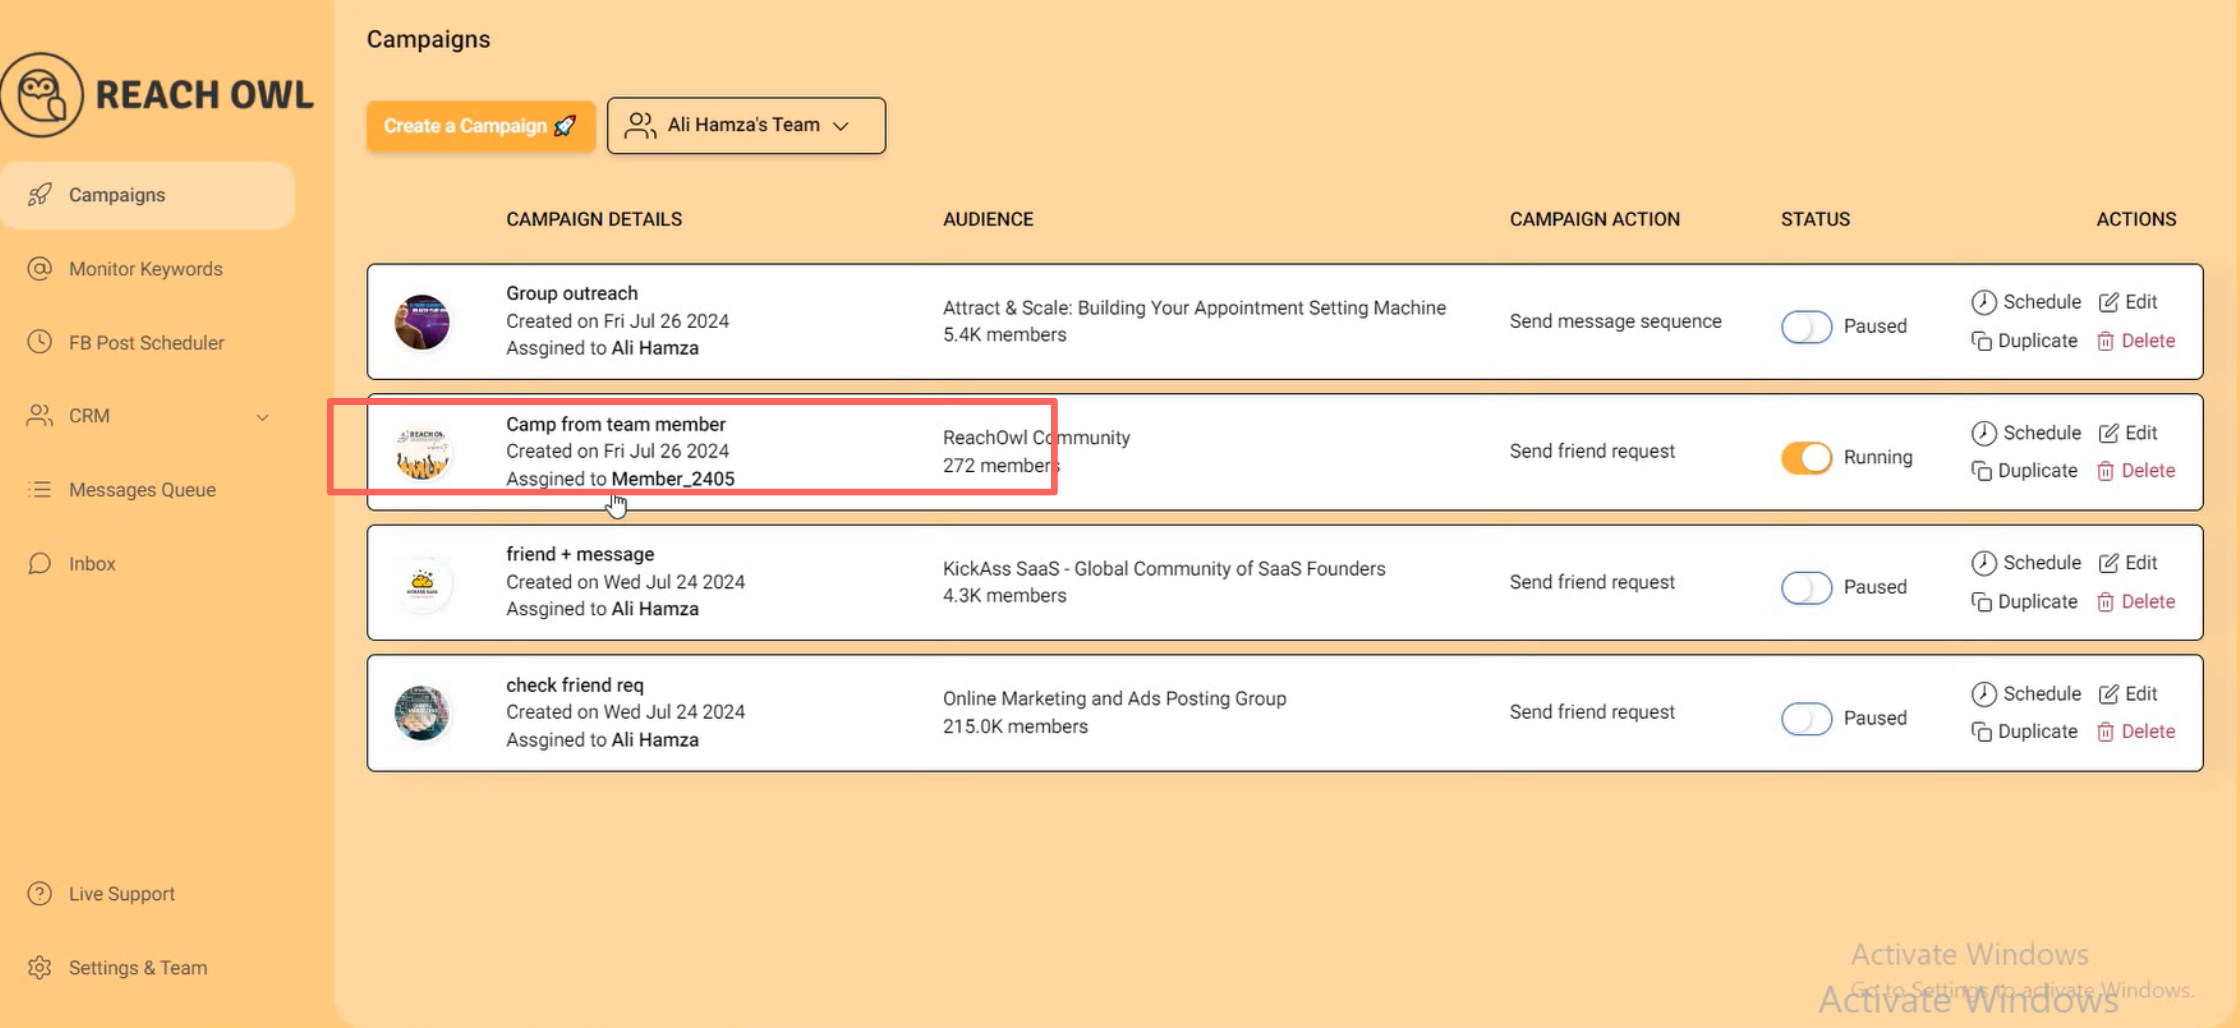Click 'Send message sequence' action text
Image resolution: width=2240 pixels, height=1028 pixels.
[1615, 321]
